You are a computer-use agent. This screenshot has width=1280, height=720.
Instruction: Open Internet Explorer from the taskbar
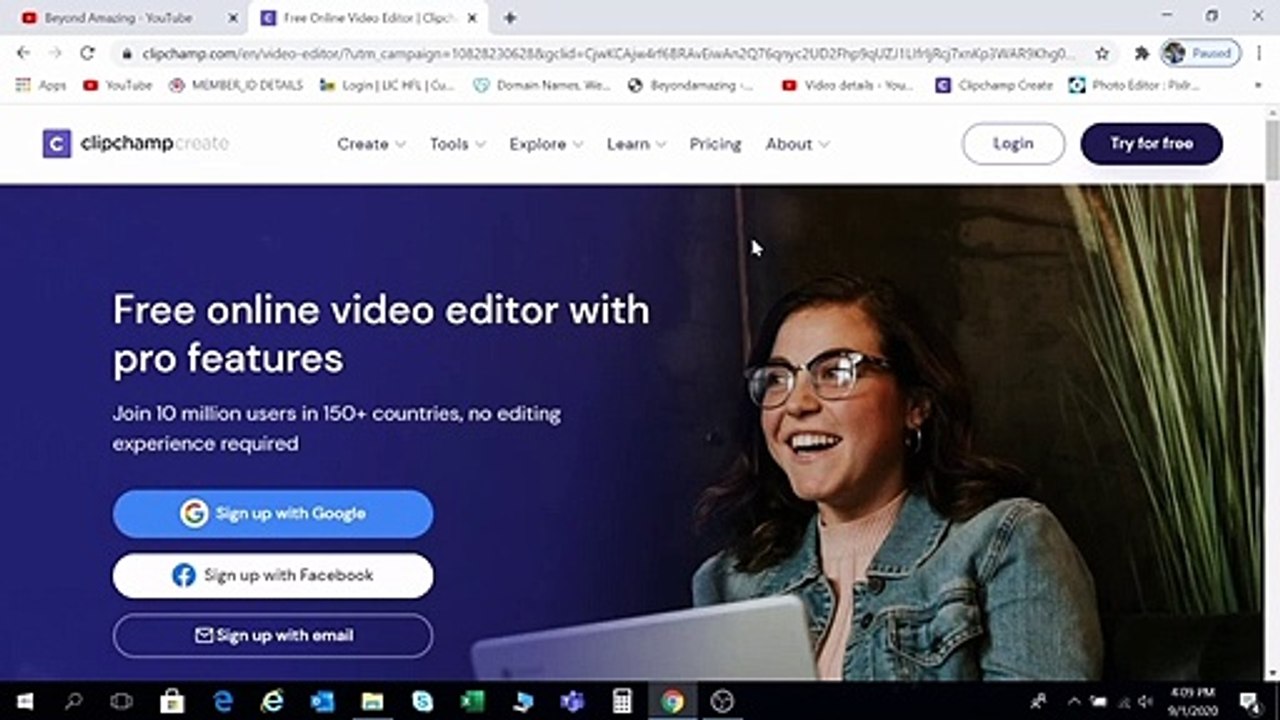[x=272, y=701]
